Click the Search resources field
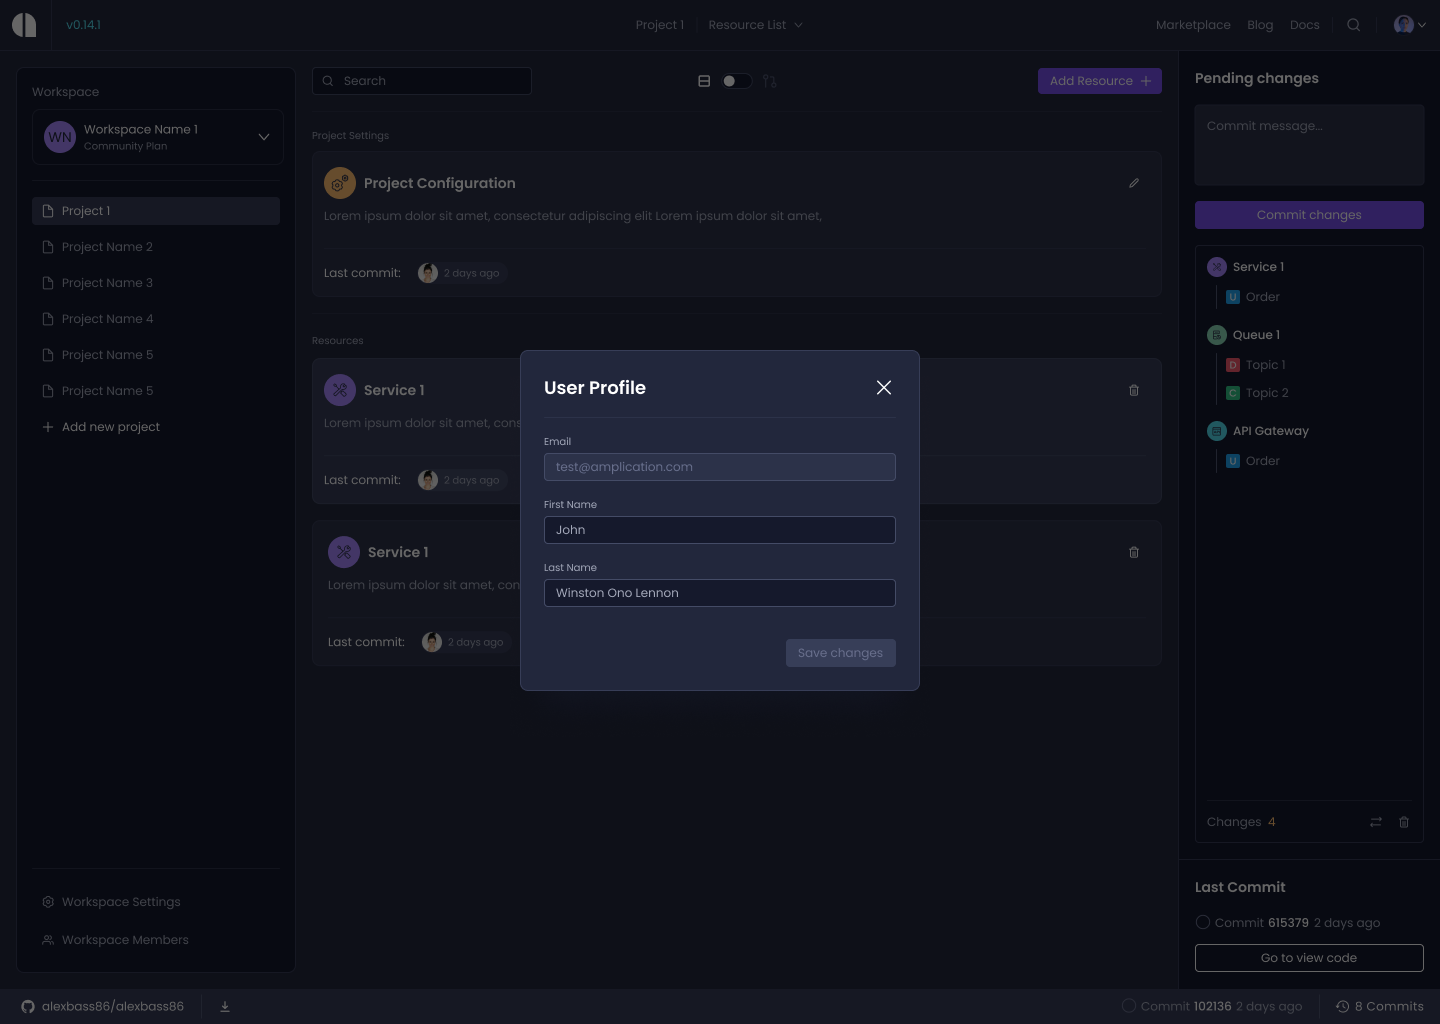The image size is (1440, 1024). [422, 81]
